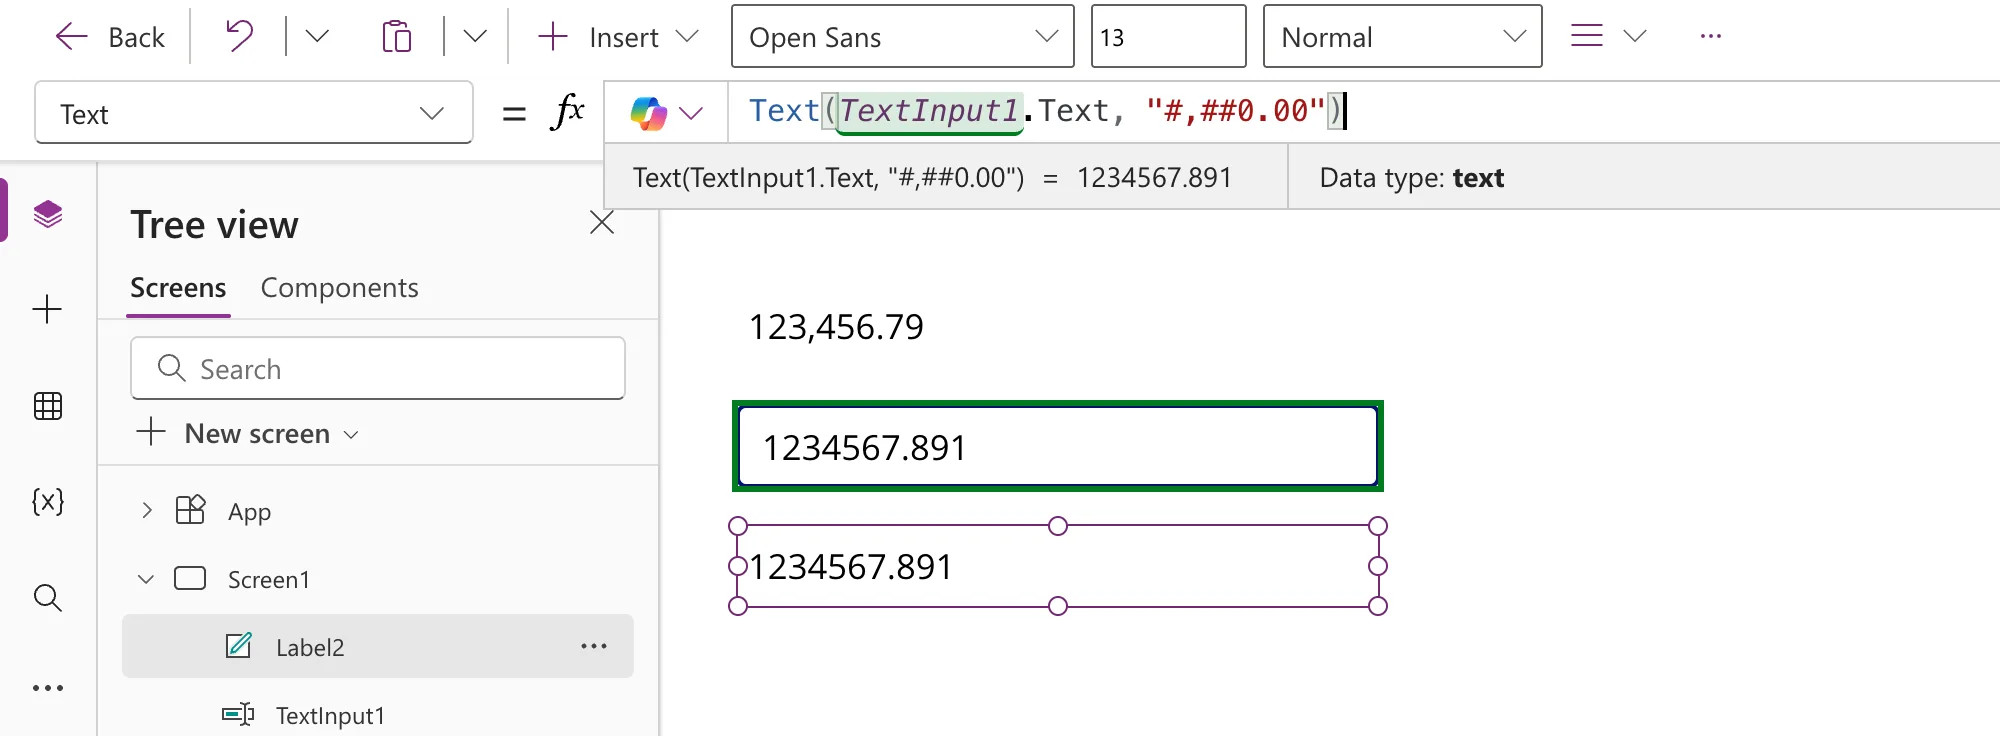Screen dimensions: 2000x736
Task: Click the text alignment icon
Action: pyautogui.click(x=1587, y=37)
